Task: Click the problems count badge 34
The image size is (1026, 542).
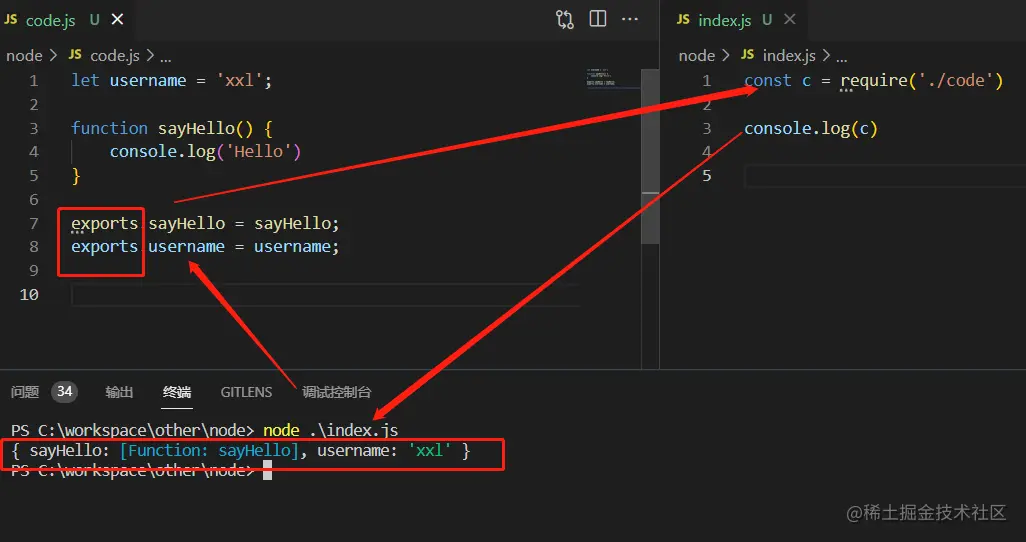Action: coord(64,391)
